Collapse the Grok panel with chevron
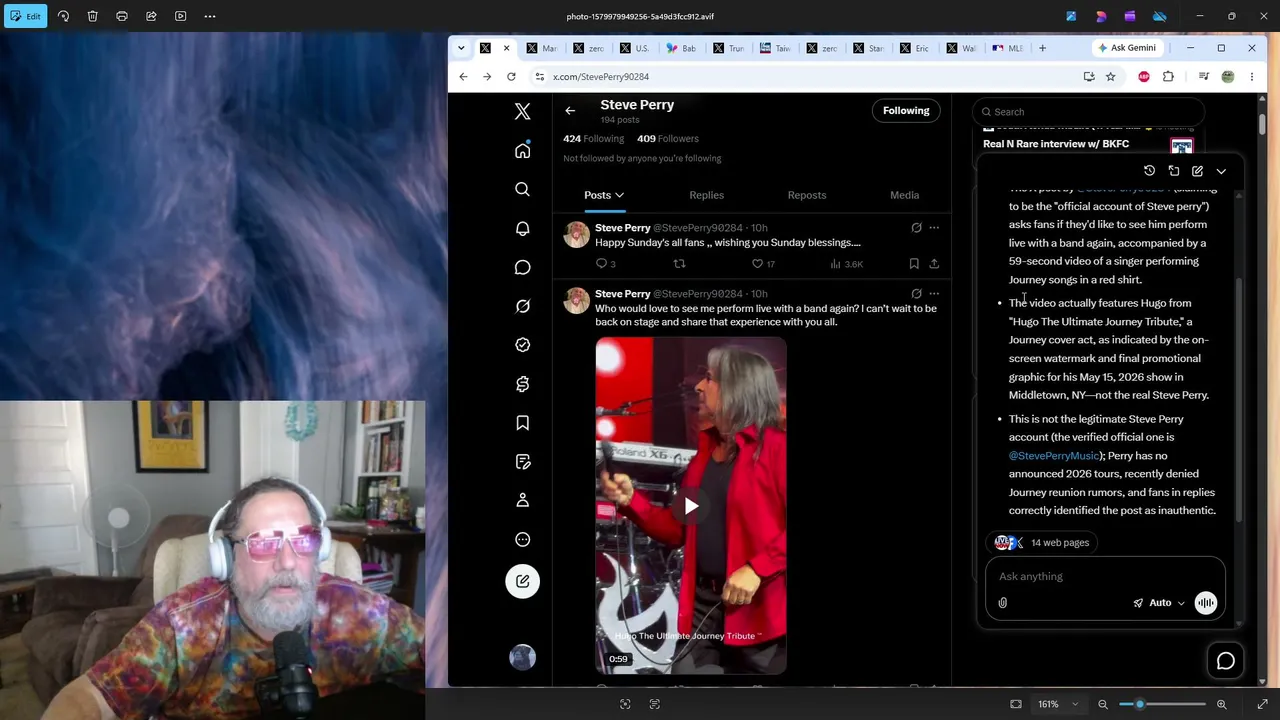1280x720 pixels. point(1221,171)
